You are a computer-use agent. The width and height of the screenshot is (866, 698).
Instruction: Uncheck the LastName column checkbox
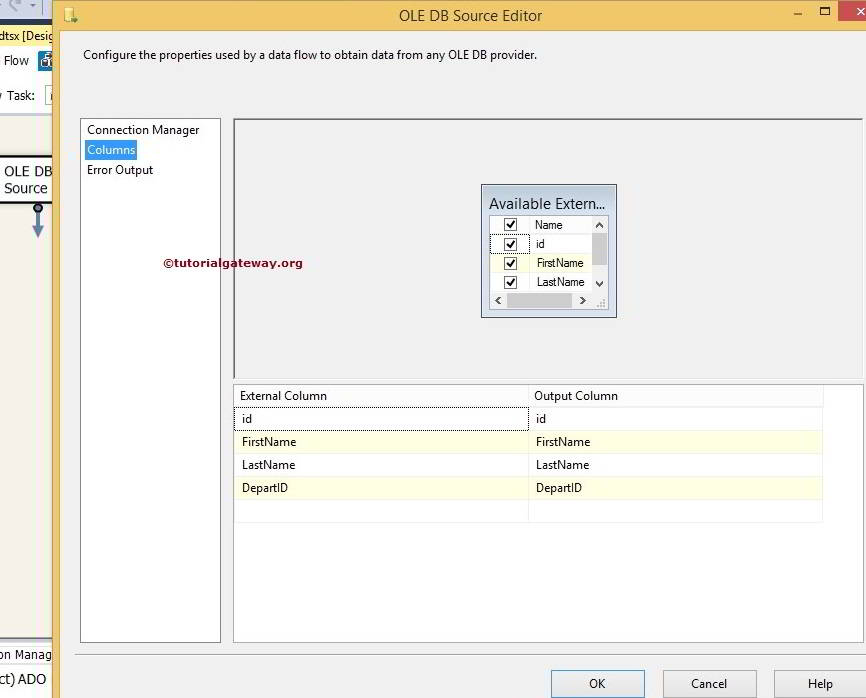(x=510, y=282)
